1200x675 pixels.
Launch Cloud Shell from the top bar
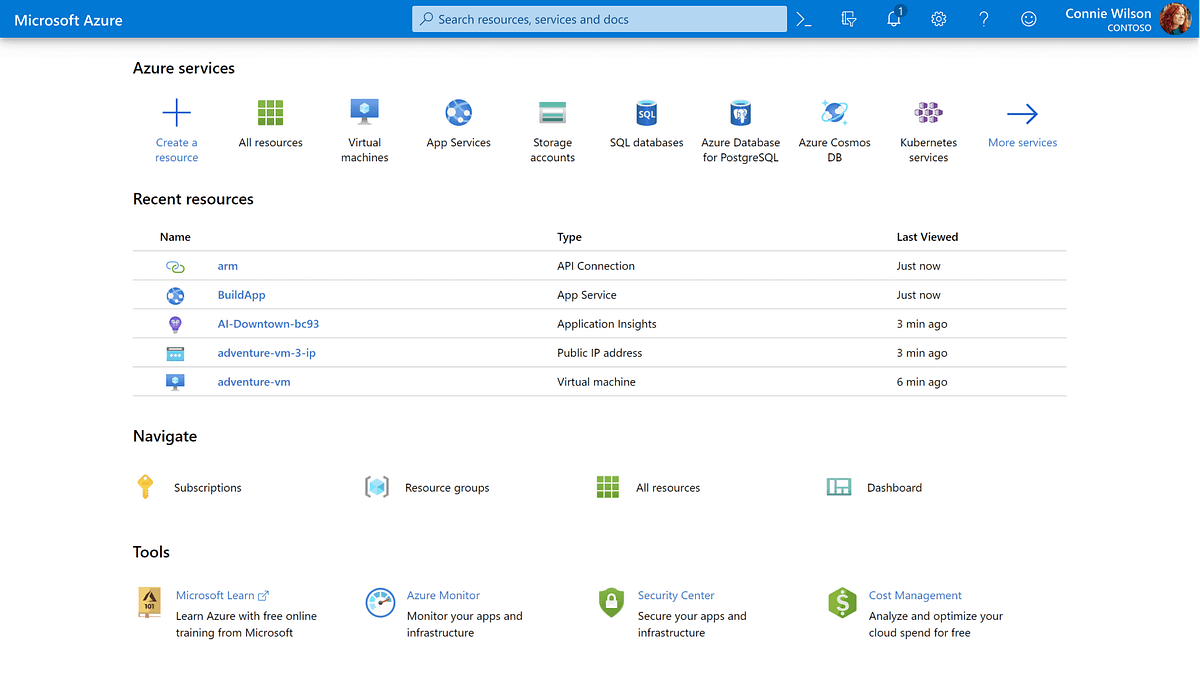click(804, 18)
